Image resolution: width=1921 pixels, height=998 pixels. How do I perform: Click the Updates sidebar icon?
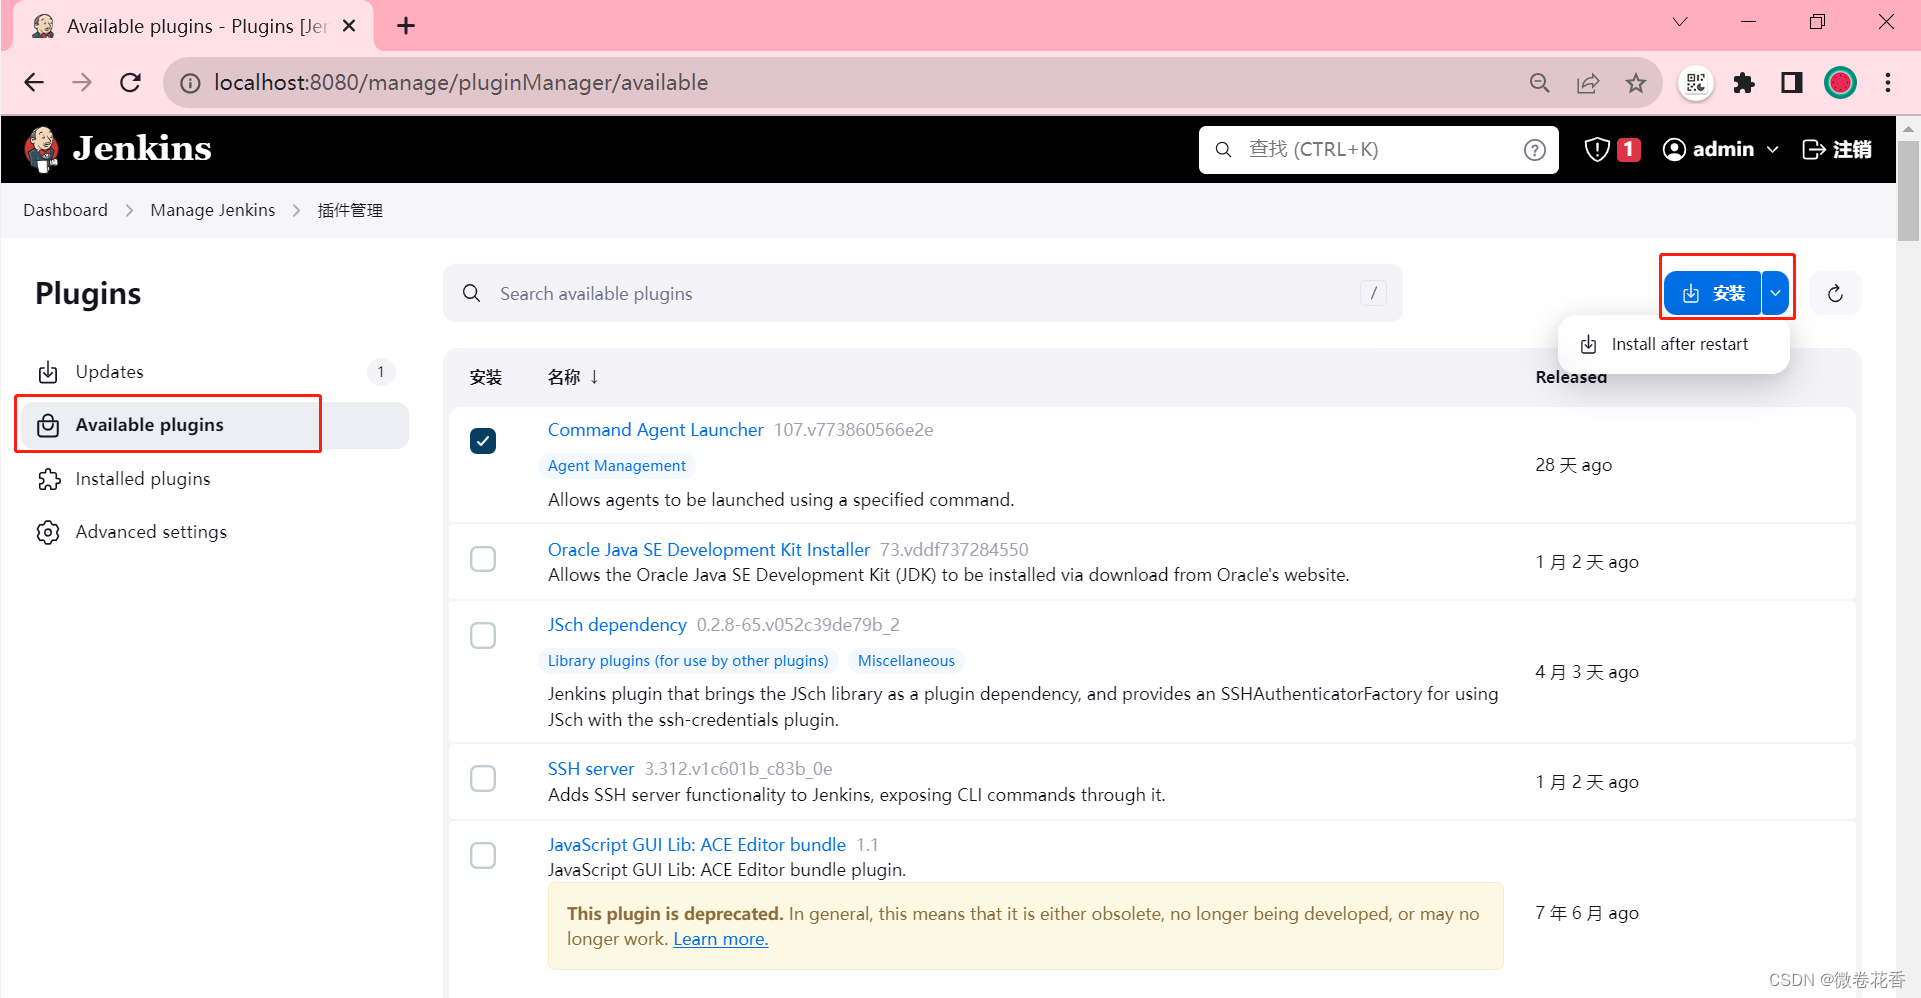[x=48, y=372]
